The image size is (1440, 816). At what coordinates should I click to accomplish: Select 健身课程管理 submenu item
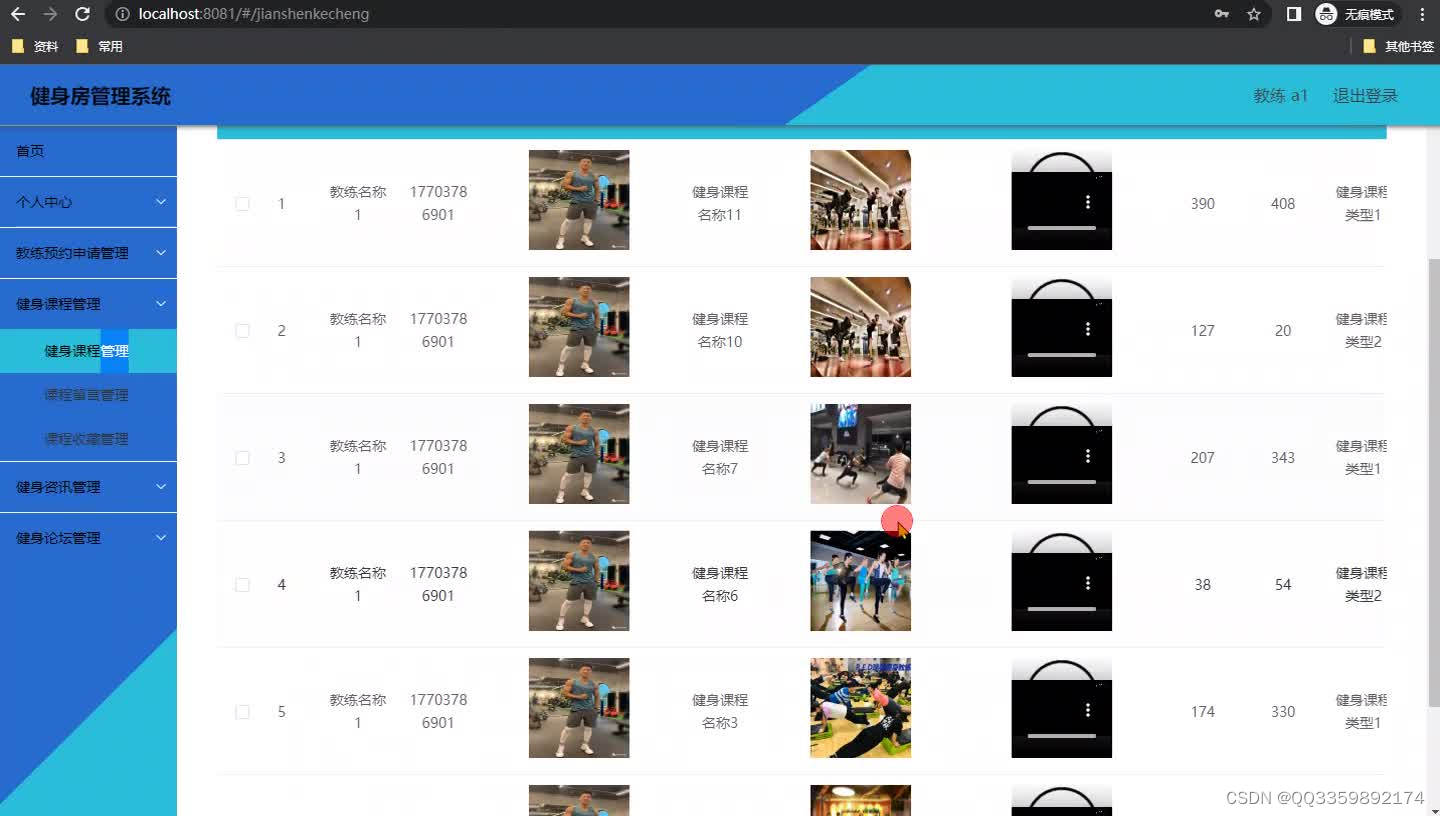(x=88, y=351)
